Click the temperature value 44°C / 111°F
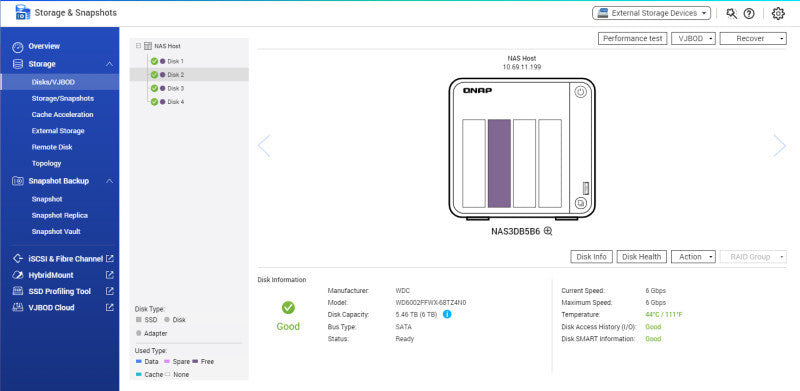 [x=664, y=315]
